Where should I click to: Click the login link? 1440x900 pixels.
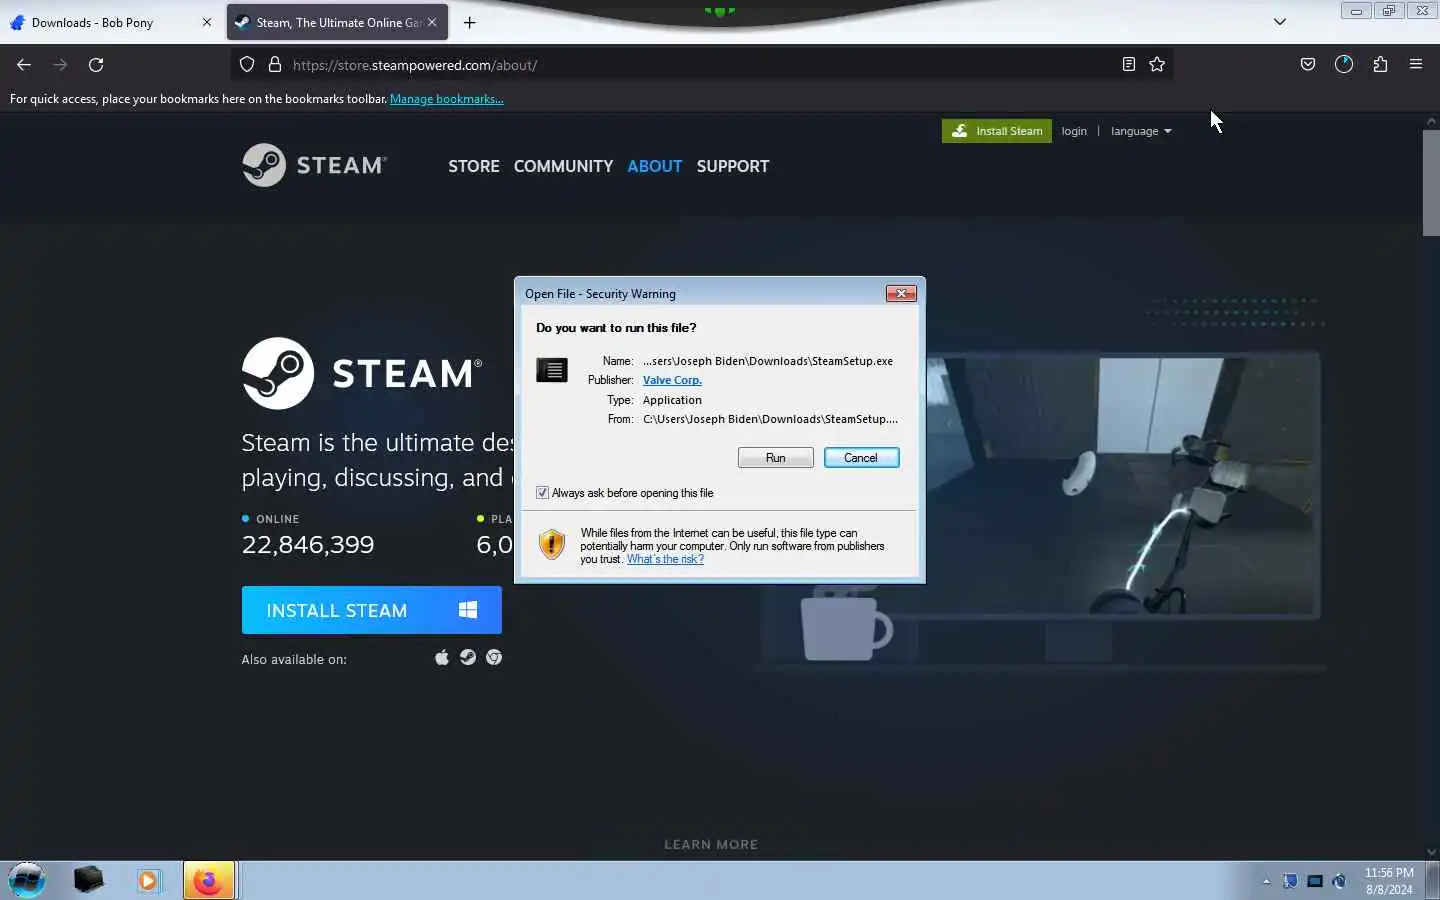click(1074, 131)
